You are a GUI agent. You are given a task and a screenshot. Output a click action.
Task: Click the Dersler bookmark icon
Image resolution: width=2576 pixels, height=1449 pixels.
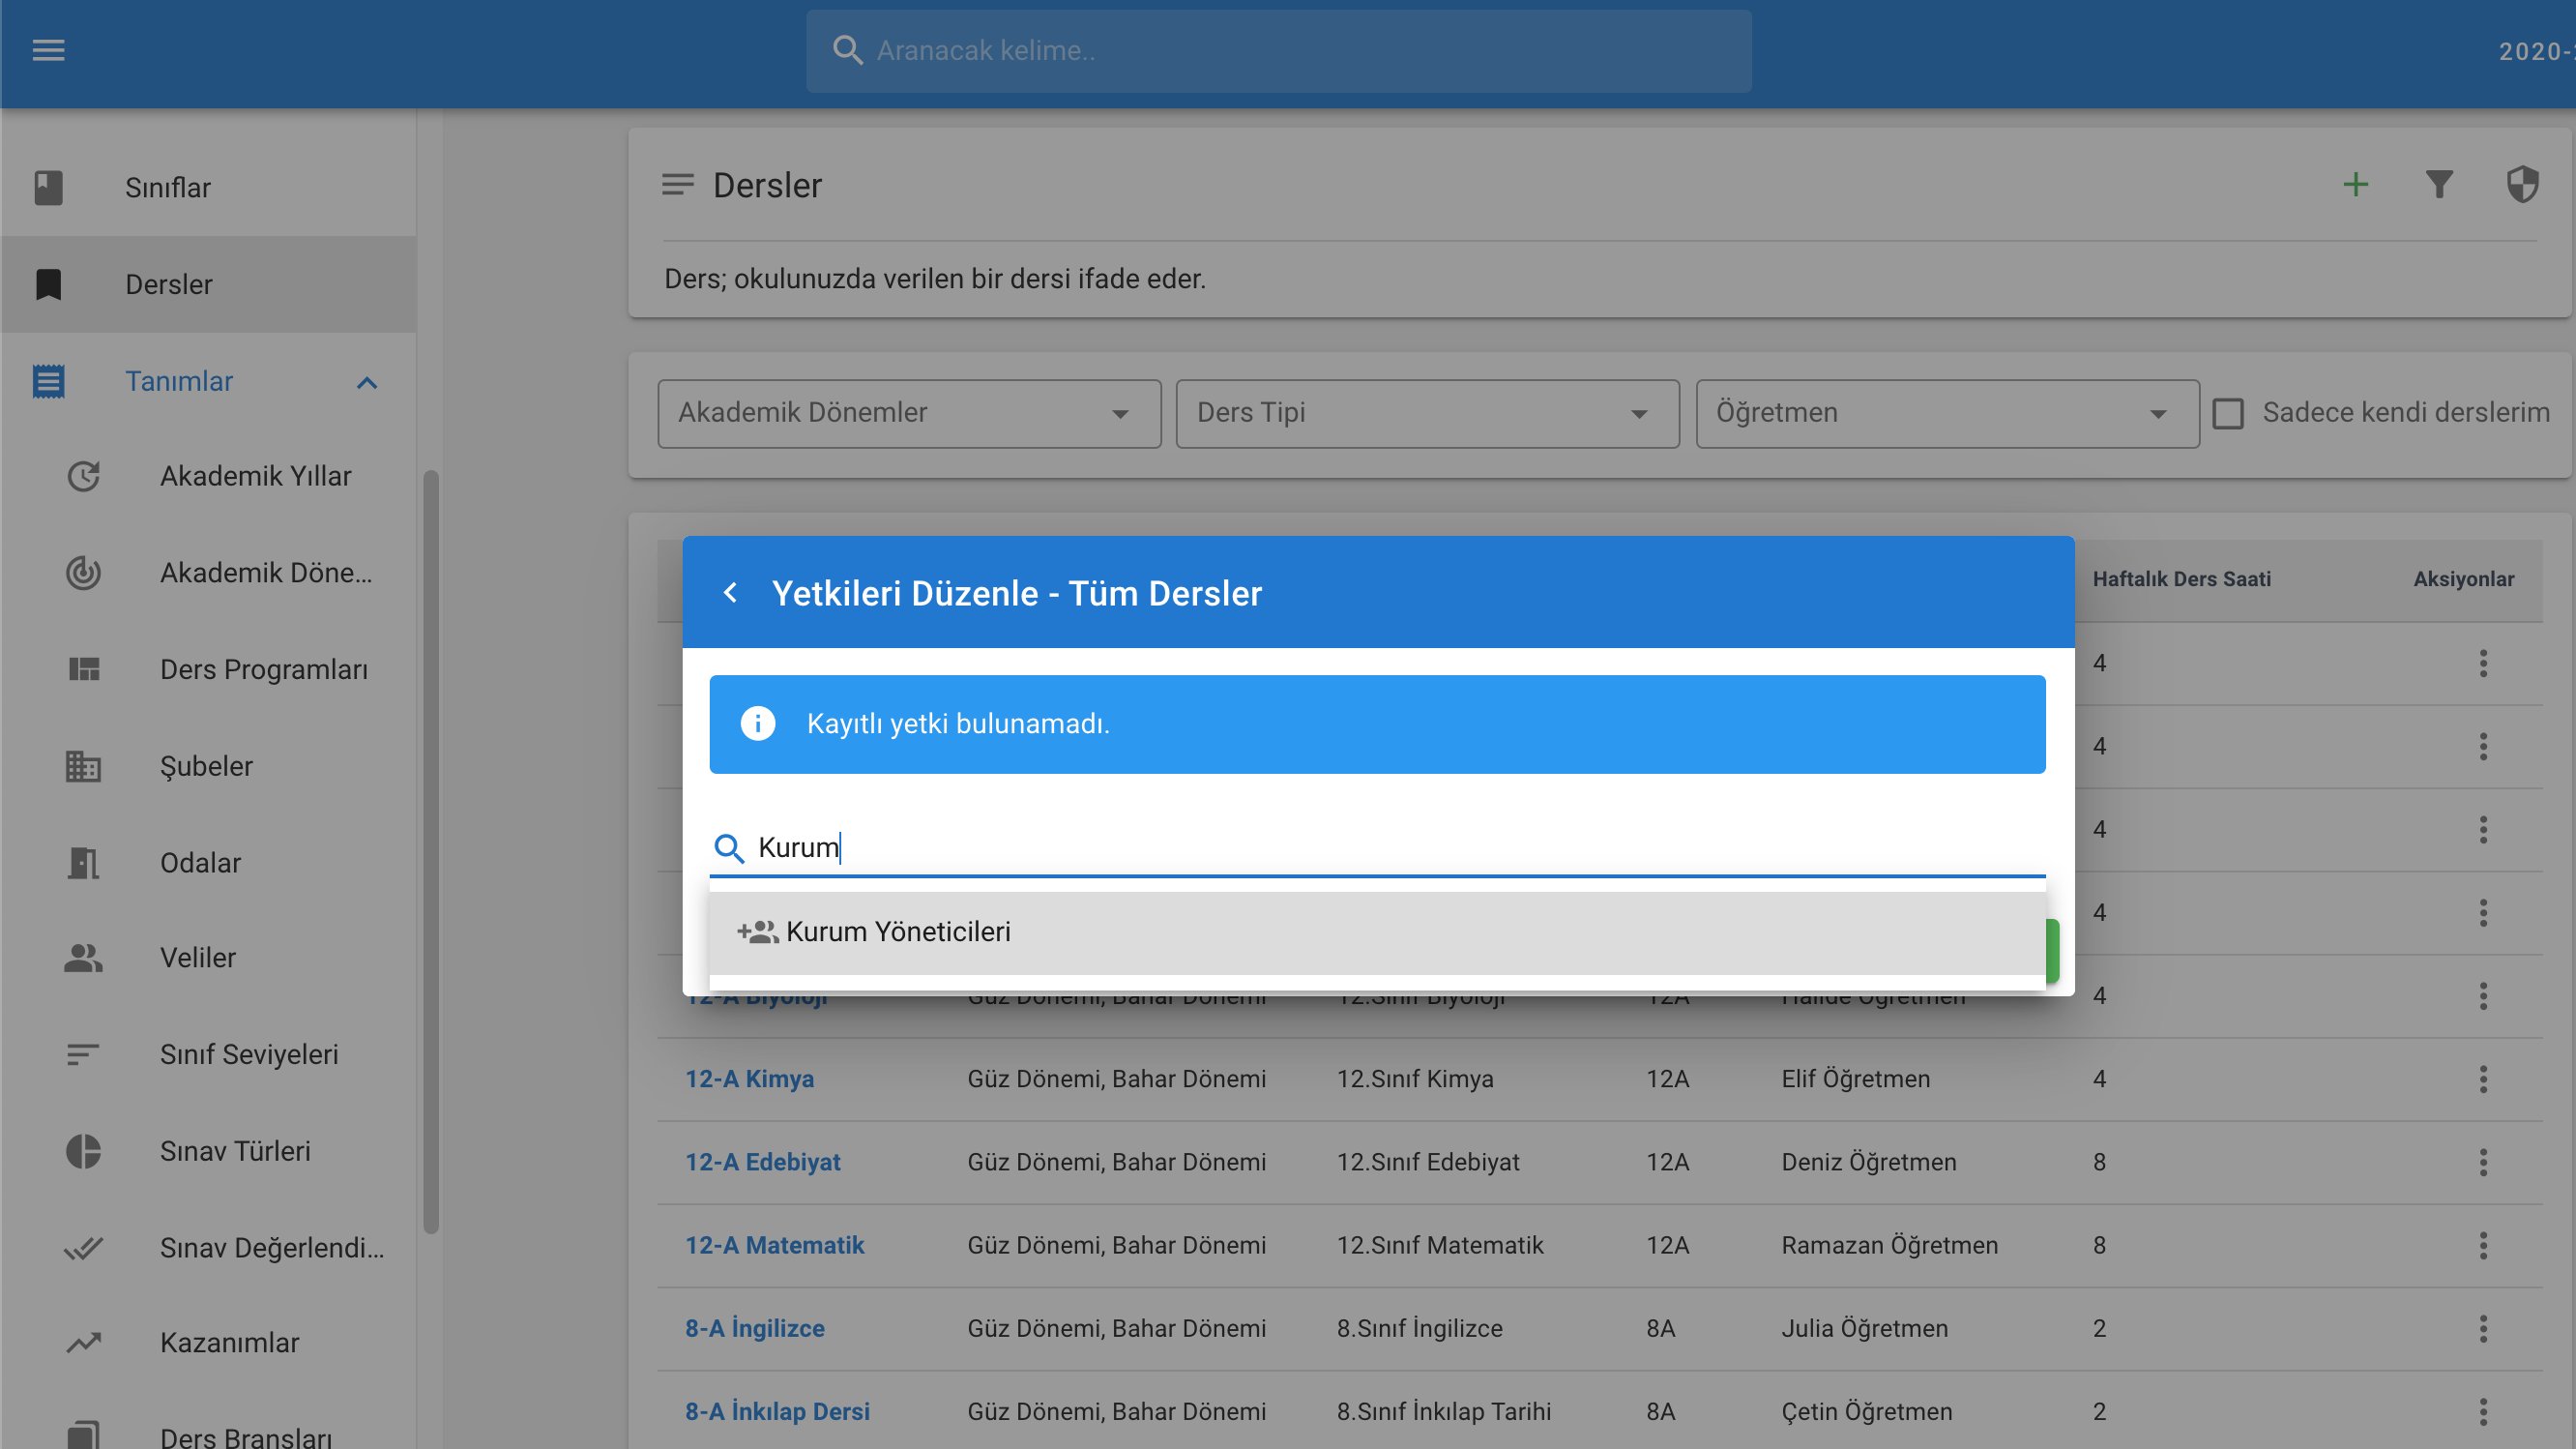48,284
